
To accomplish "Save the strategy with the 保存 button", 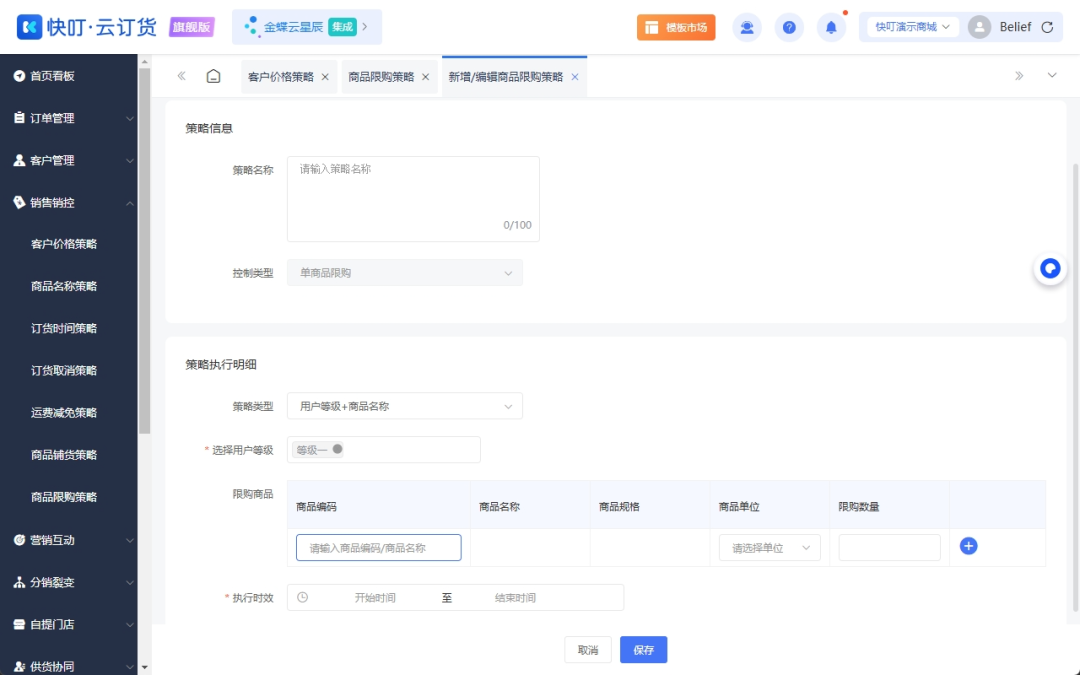I will pyautogui.click(x=643, y=649).
